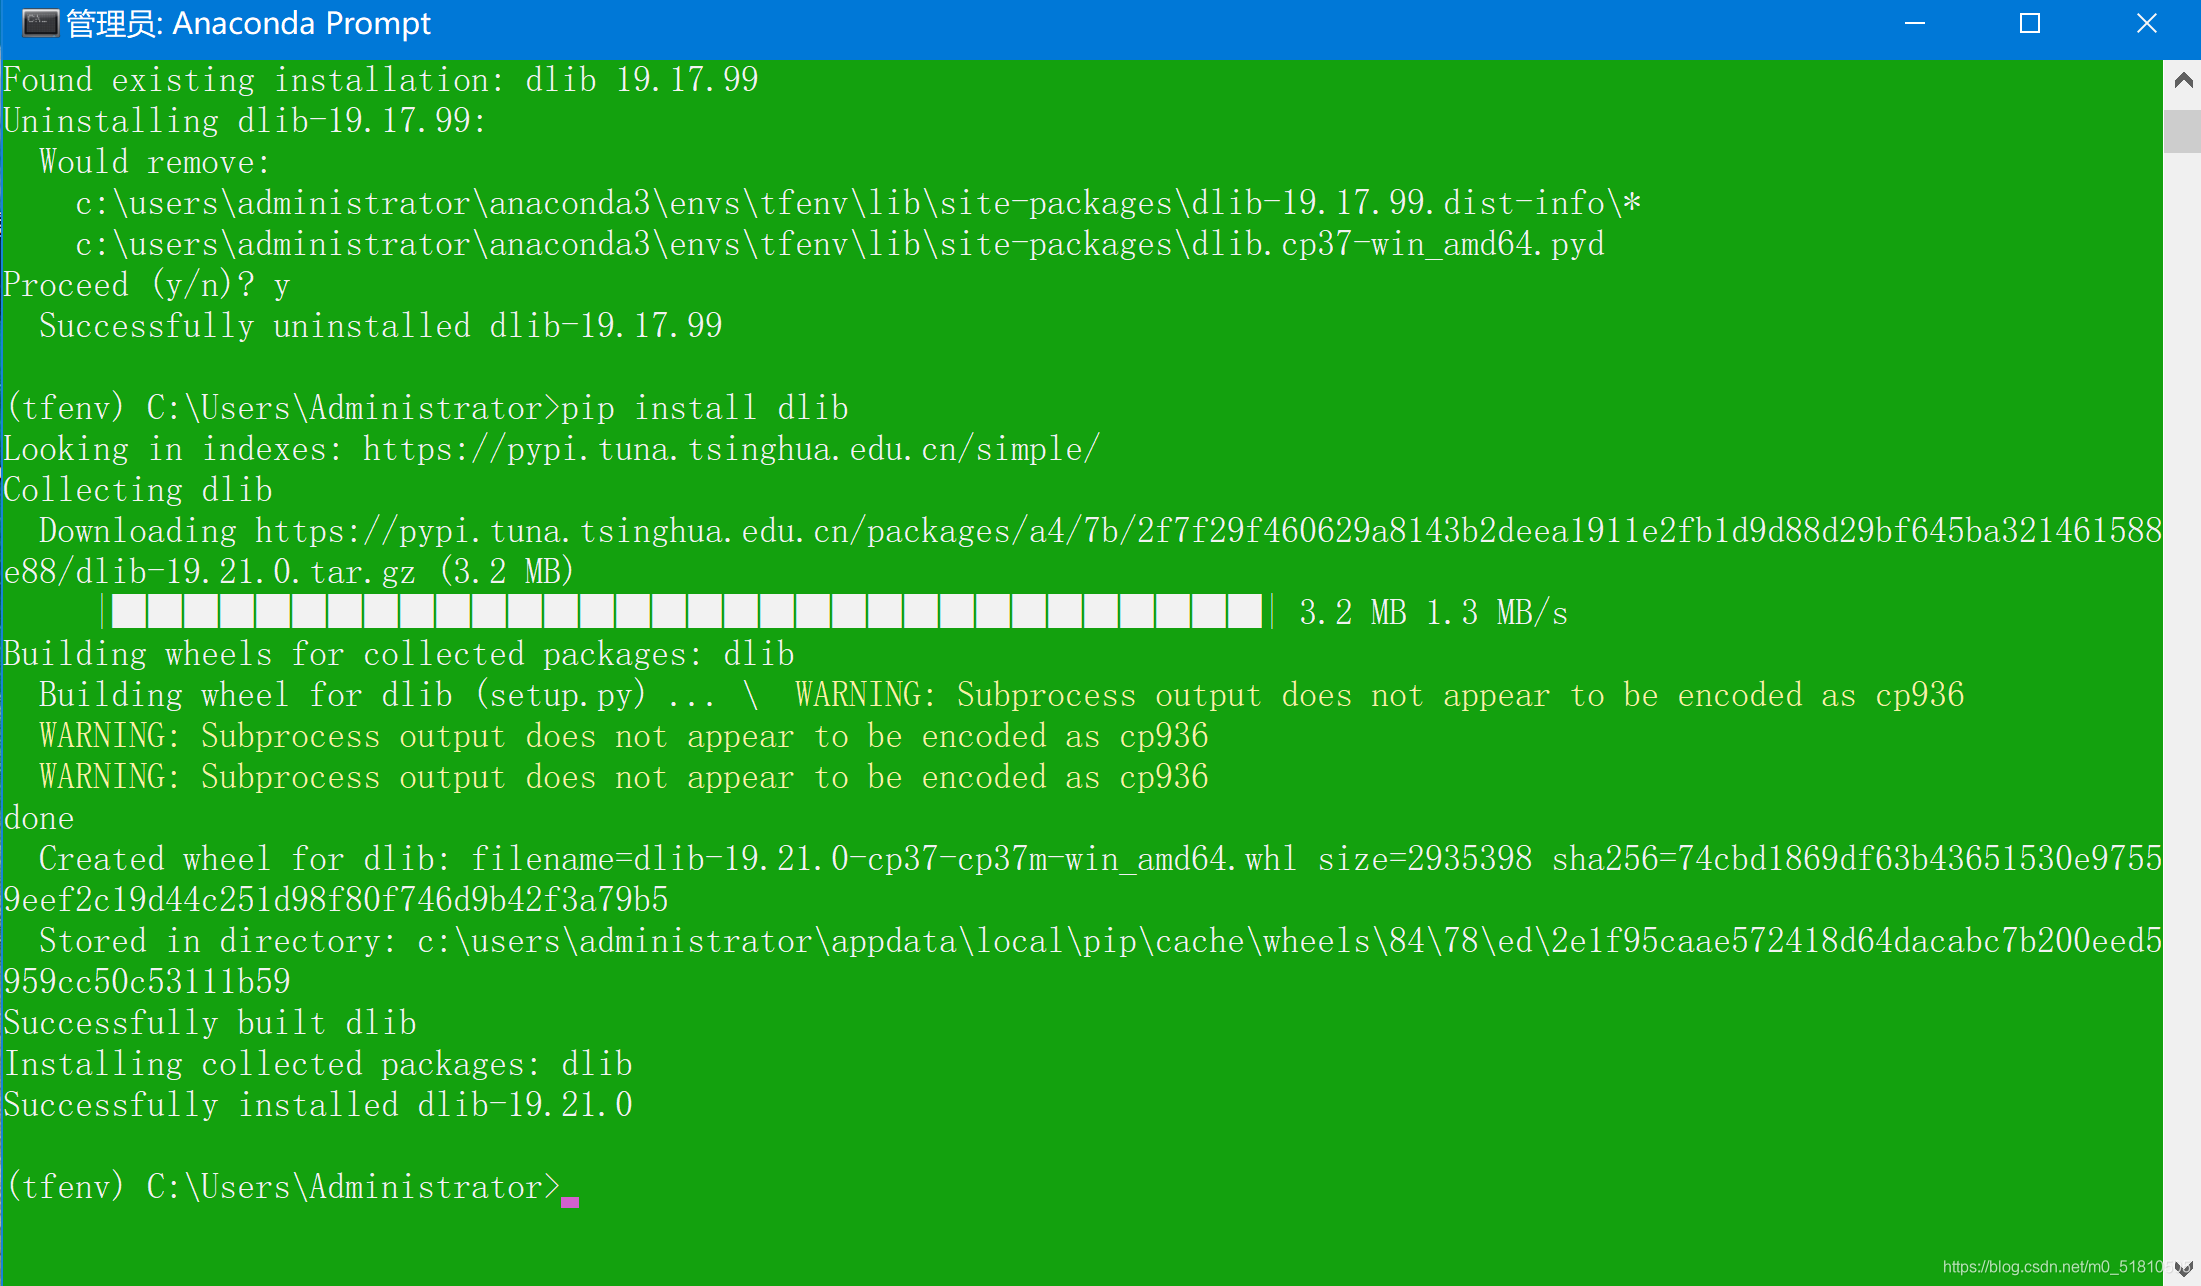
Task: Click the vertical scrollbar track area
Action: click(x=2187, y=689)
